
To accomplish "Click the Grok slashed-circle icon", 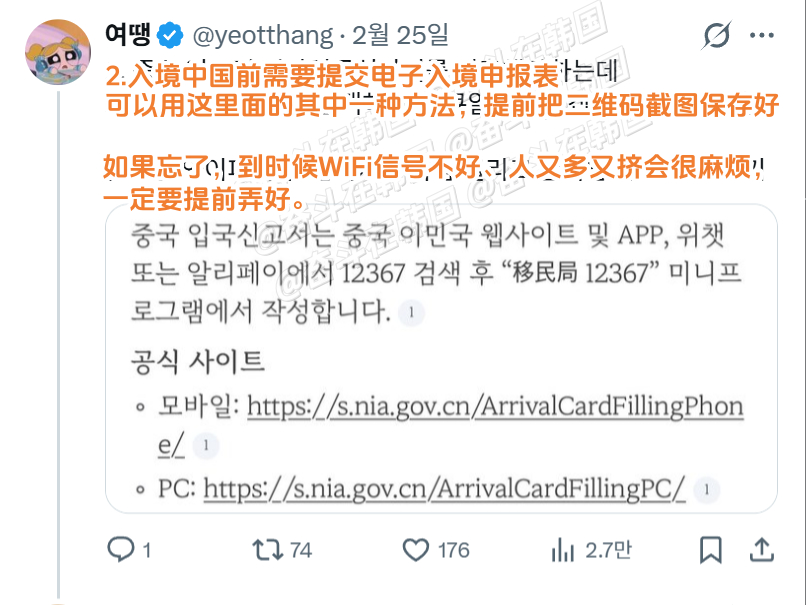I will click(x=717, y=35).
